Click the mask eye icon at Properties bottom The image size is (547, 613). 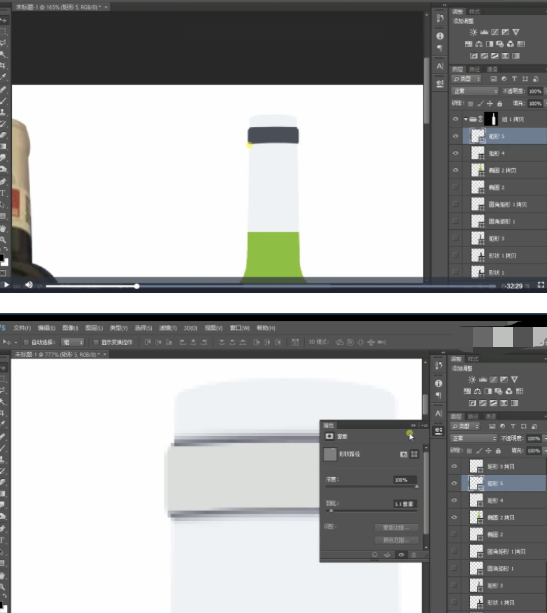click(401, 554)
